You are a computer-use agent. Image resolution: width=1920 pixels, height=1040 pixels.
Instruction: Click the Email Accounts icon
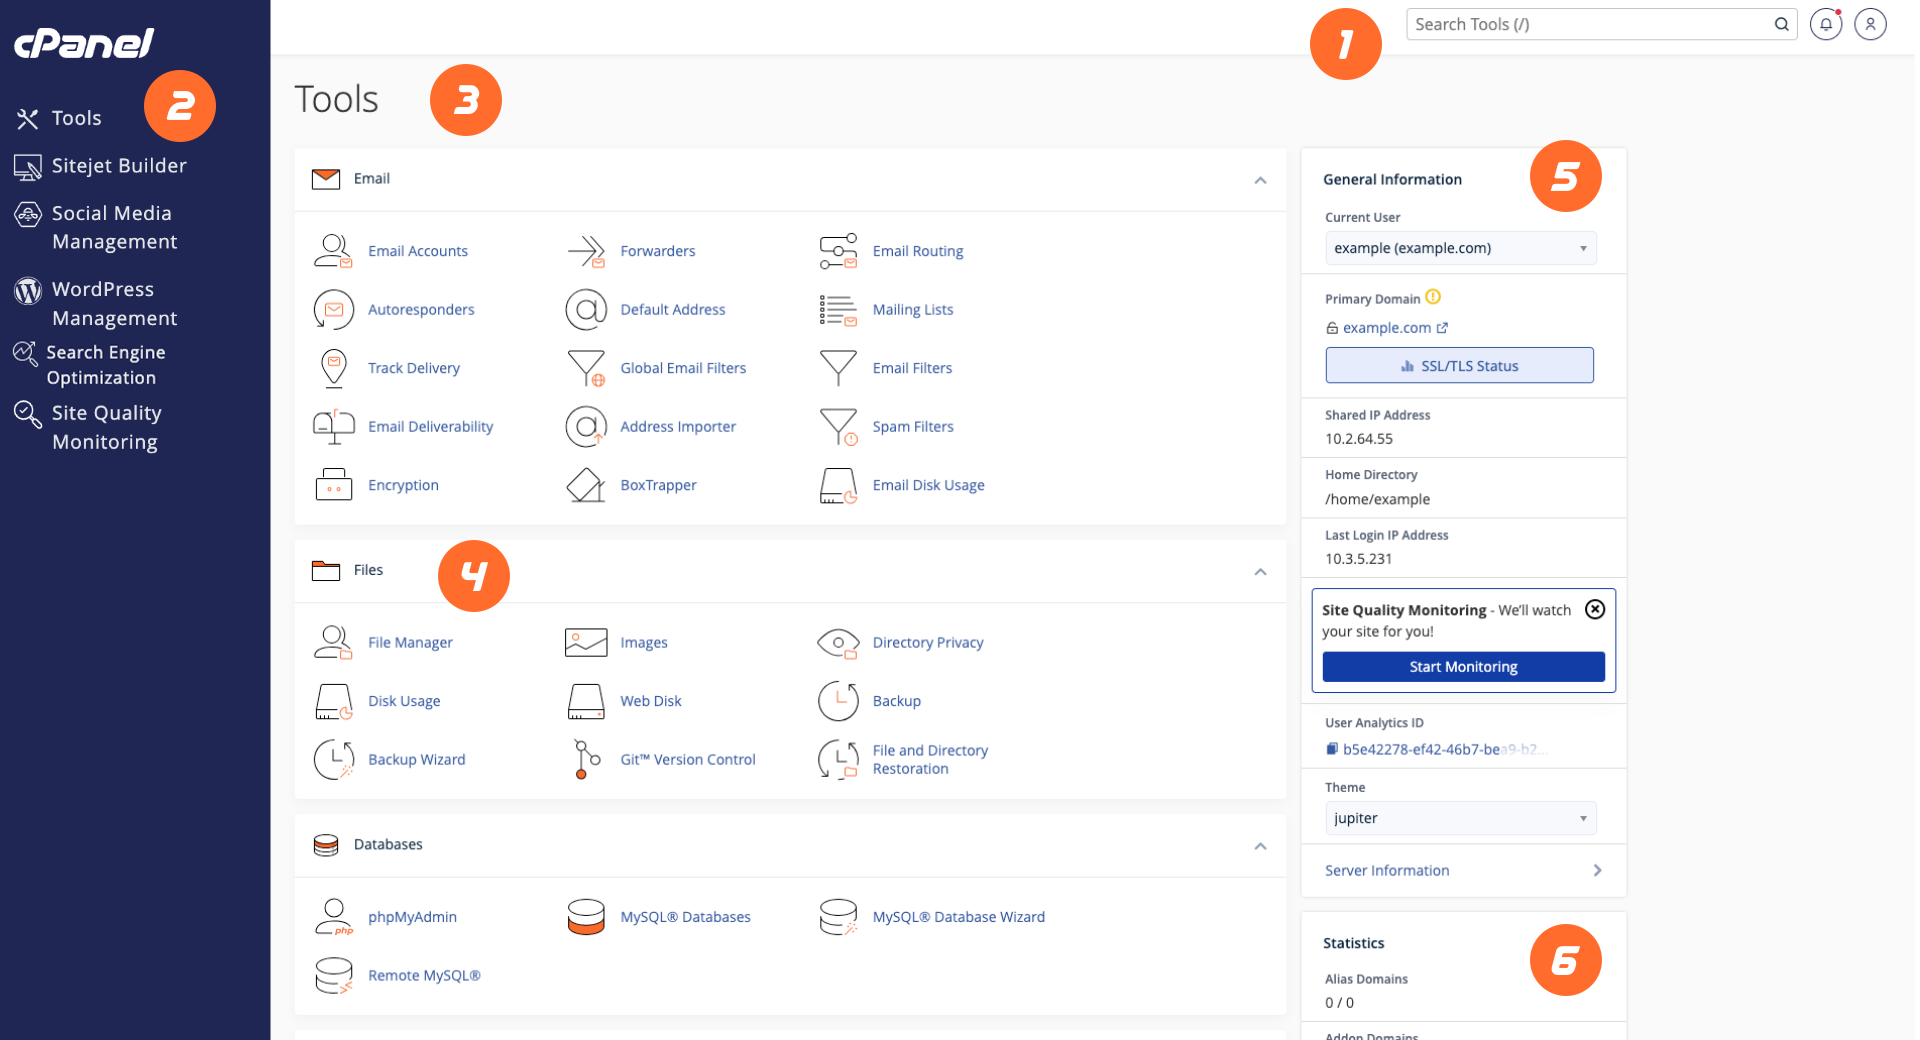[x=333, y=251]
